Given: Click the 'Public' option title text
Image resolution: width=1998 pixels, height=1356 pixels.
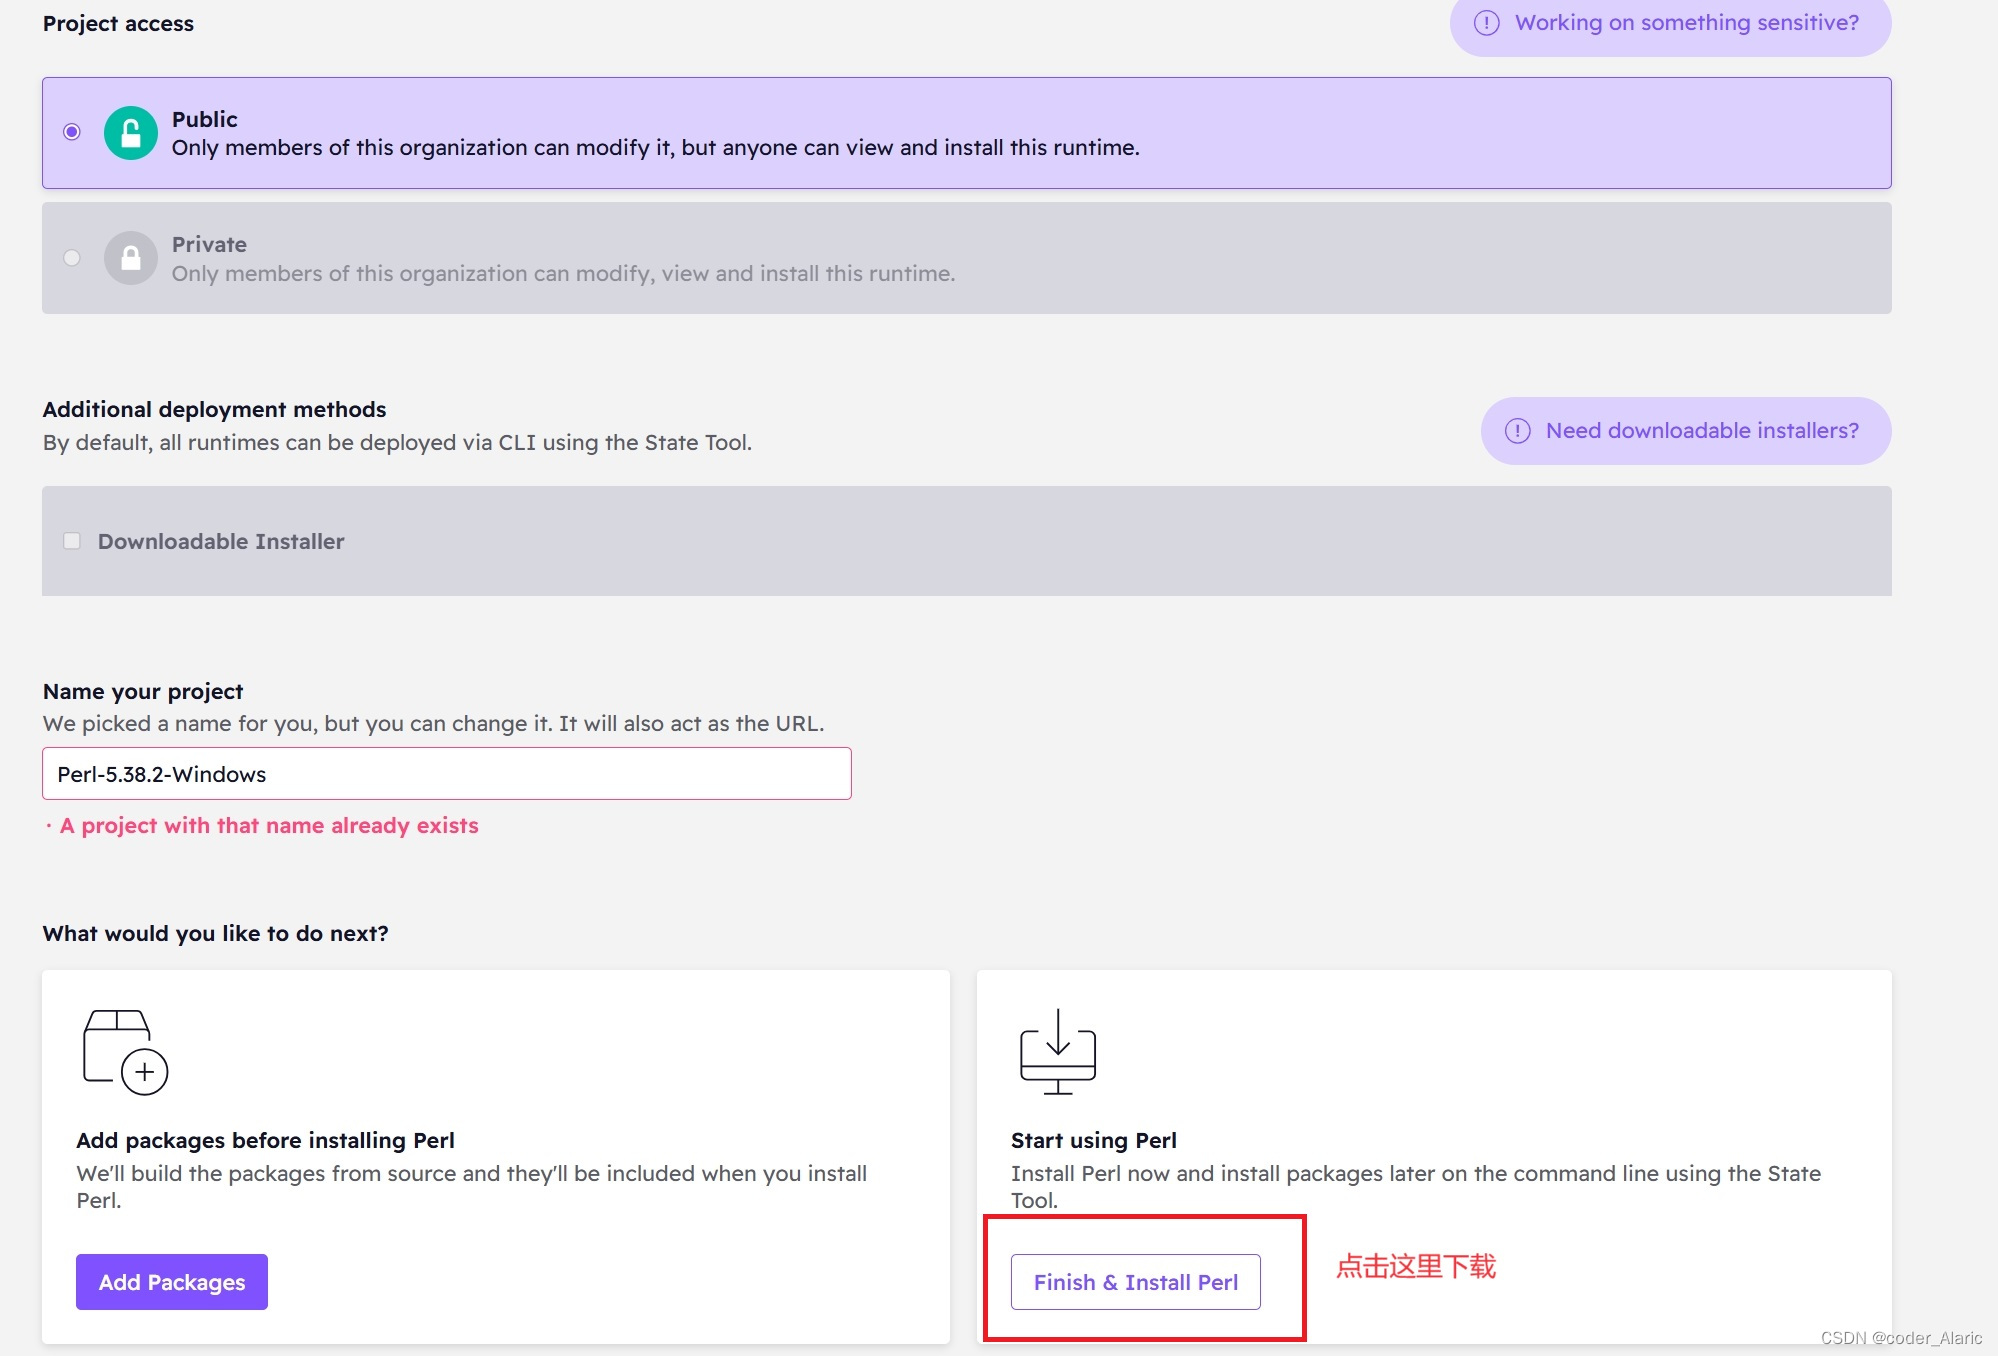Looking at the screenshot, I should tap(205, 119).
